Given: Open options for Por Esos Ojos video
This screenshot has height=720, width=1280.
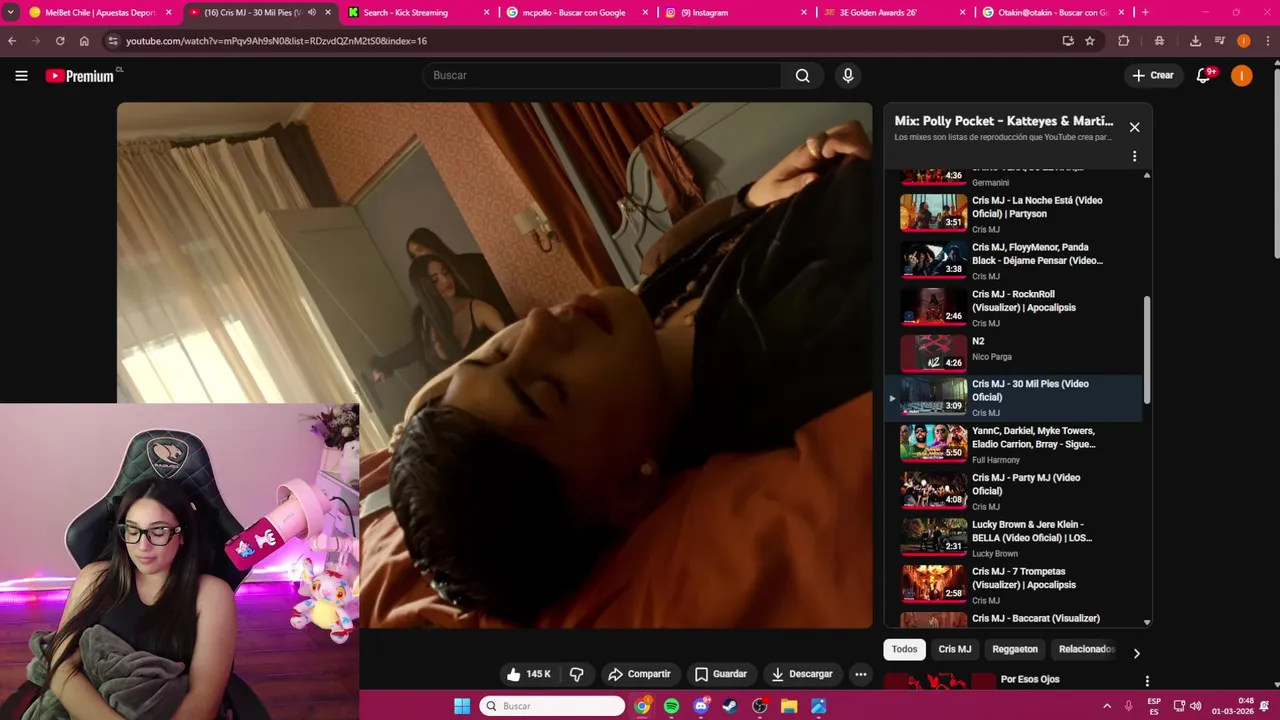Looking at the screenshot, I should (x=1147, y=681).
